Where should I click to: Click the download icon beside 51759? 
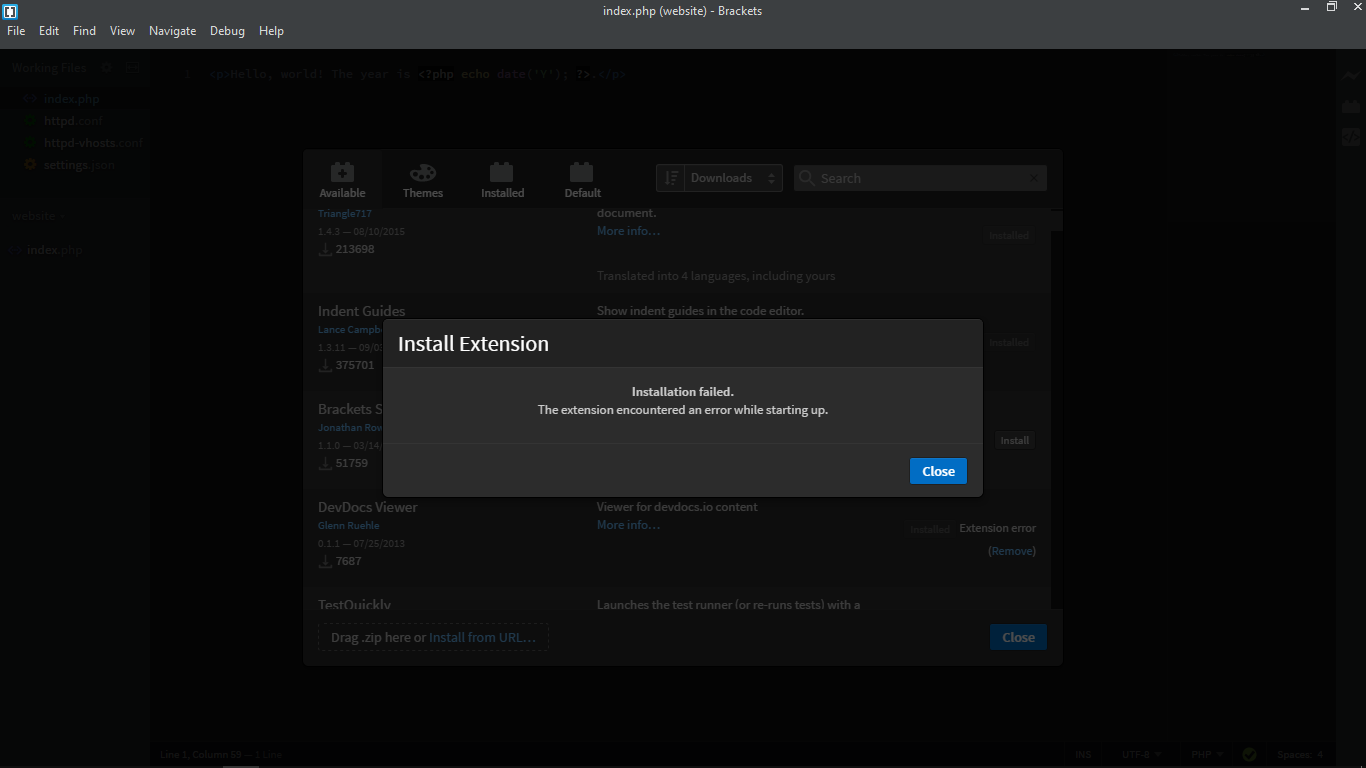point(325,463)
